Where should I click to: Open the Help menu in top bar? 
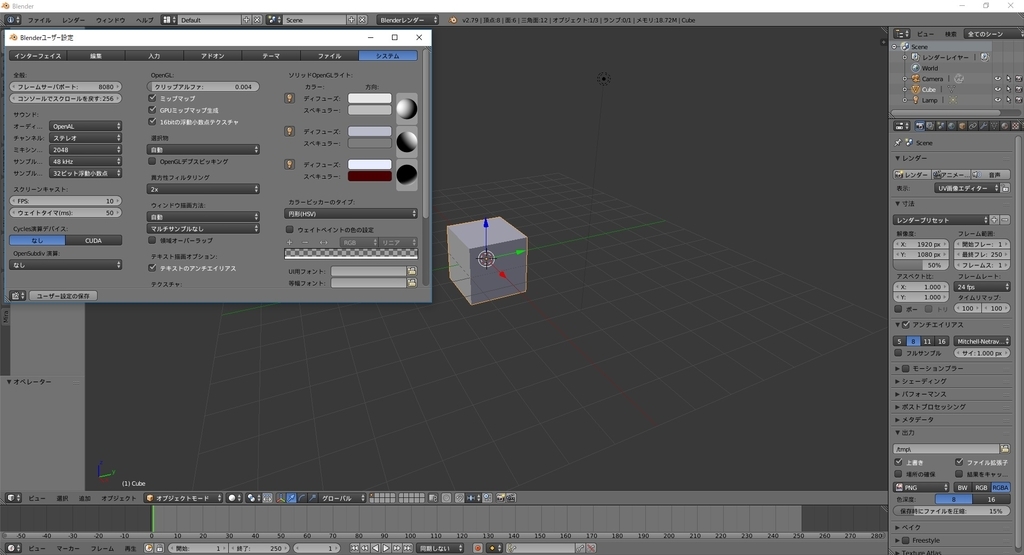click(x=144, y=20)
